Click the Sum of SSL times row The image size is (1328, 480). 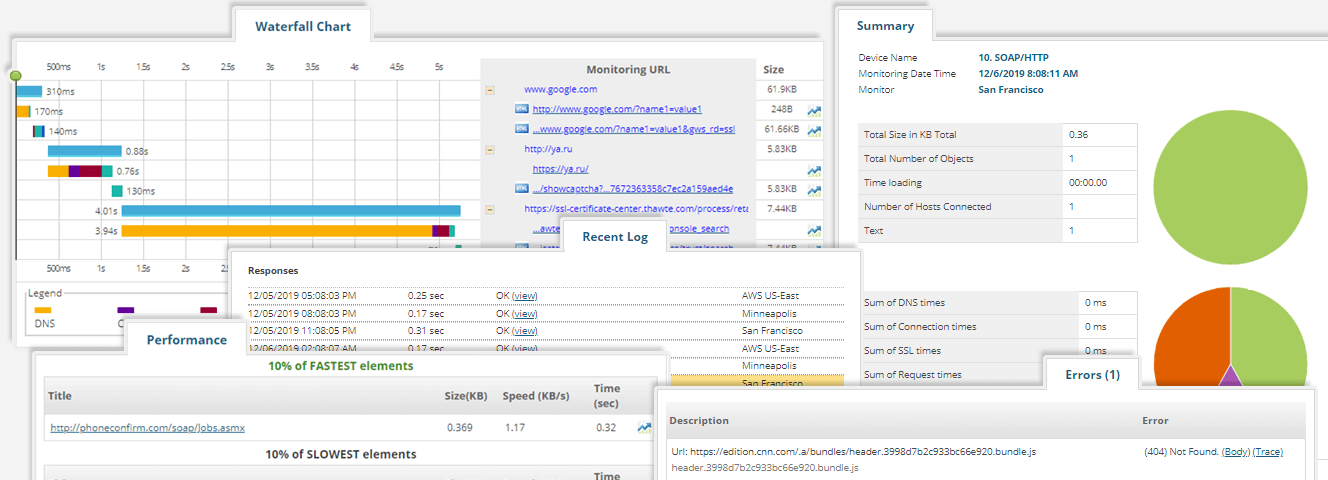(x=997, y=351)
